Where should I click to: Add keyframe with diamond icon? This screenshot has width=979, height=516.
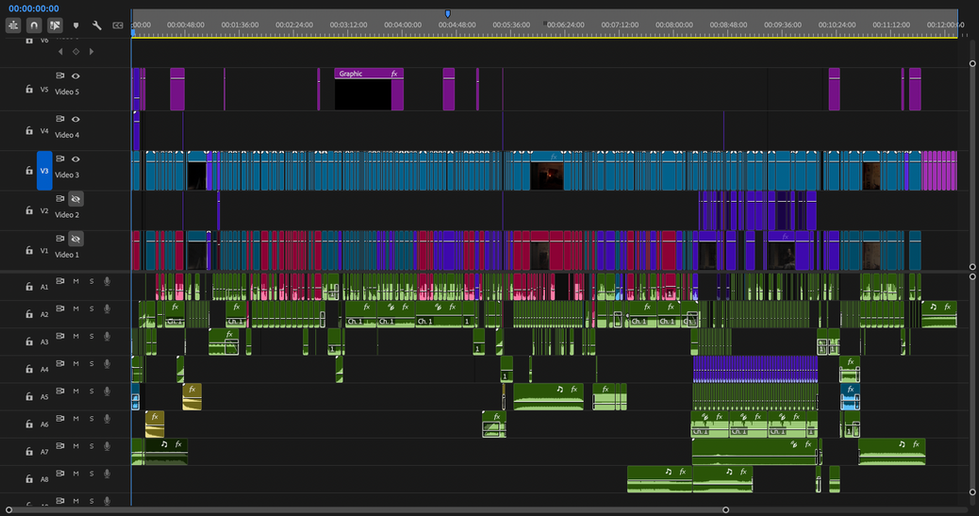click(76, 52)
